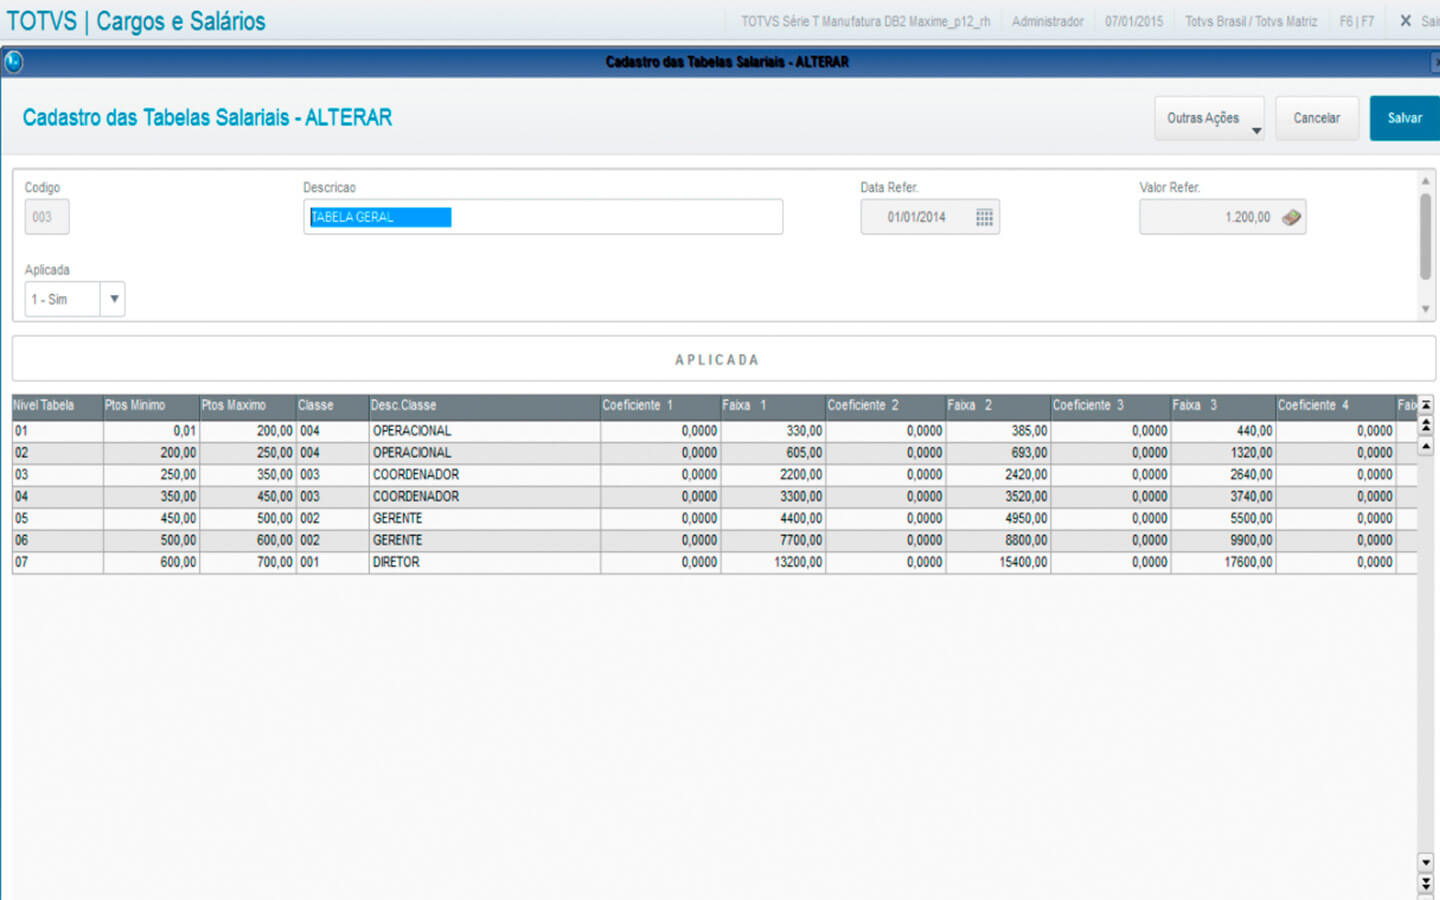Click the calculator icon in Valor Refer.
The image size is (1440, 900).
(1291, 218)
